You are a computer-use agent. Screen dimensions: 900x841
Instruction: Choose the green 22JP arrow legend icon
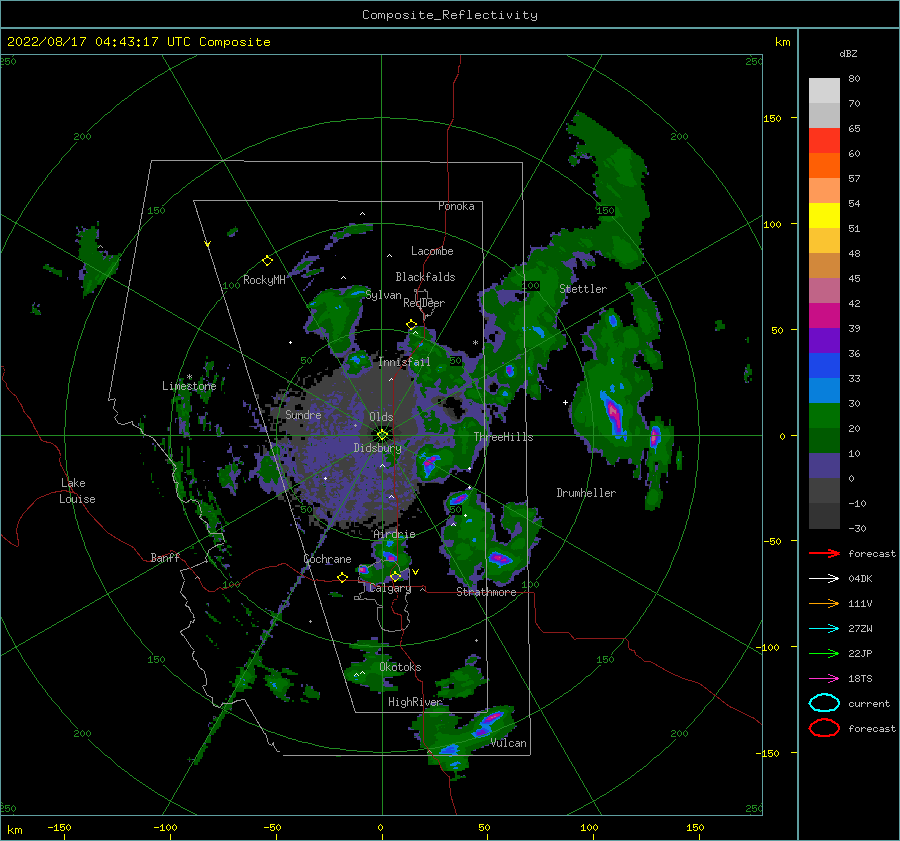pos(824,653)
